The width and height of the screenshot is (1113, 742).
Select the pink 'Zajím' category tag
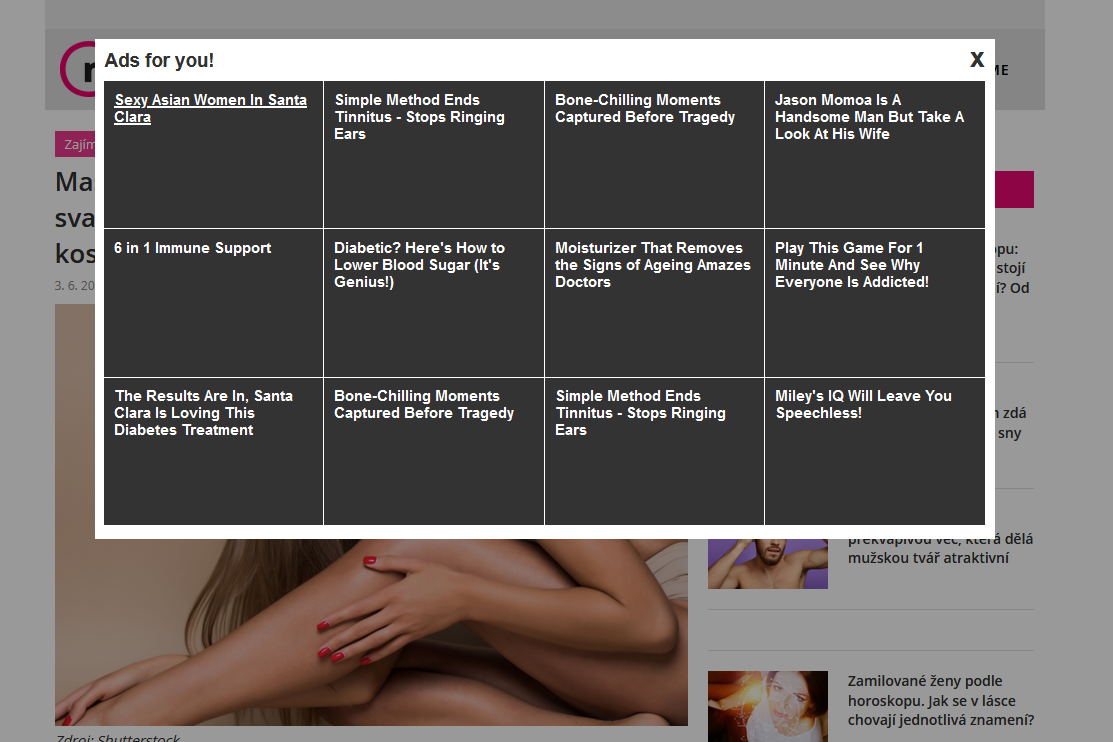click(75, 144)
